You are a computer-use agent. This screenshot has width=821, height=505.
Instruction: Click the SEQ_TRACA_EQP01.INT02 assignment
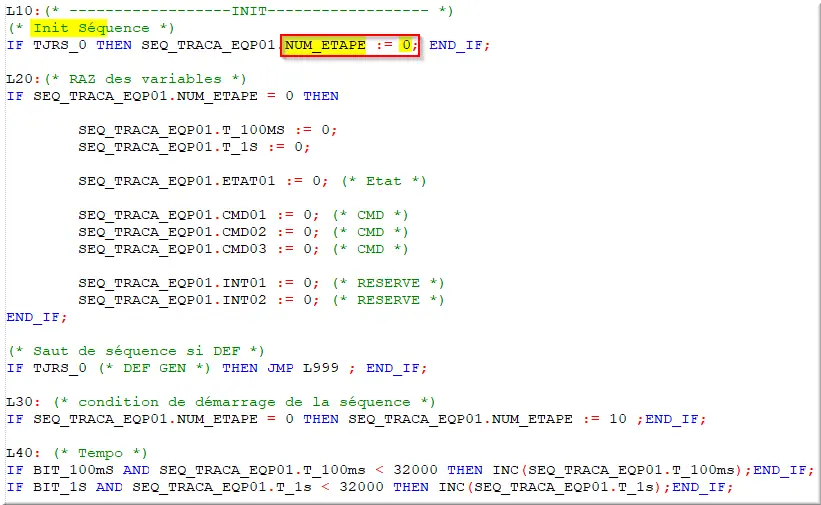coord(198,300)
